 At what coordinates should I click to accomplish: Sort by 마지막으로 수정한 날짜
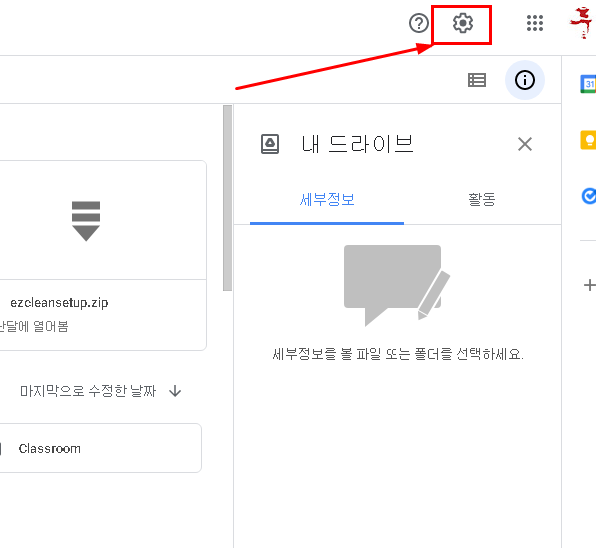point(88,391)
